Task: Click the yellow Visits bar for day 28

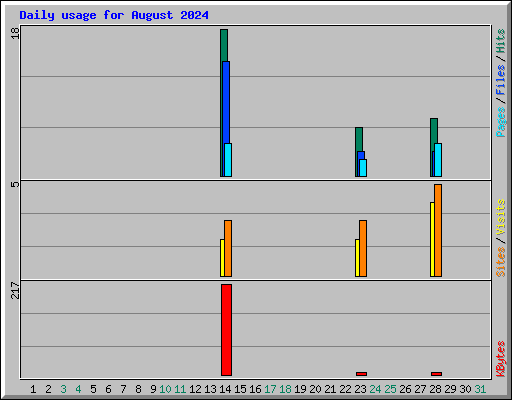Action: pyautogui.click(x=432, y=239)
